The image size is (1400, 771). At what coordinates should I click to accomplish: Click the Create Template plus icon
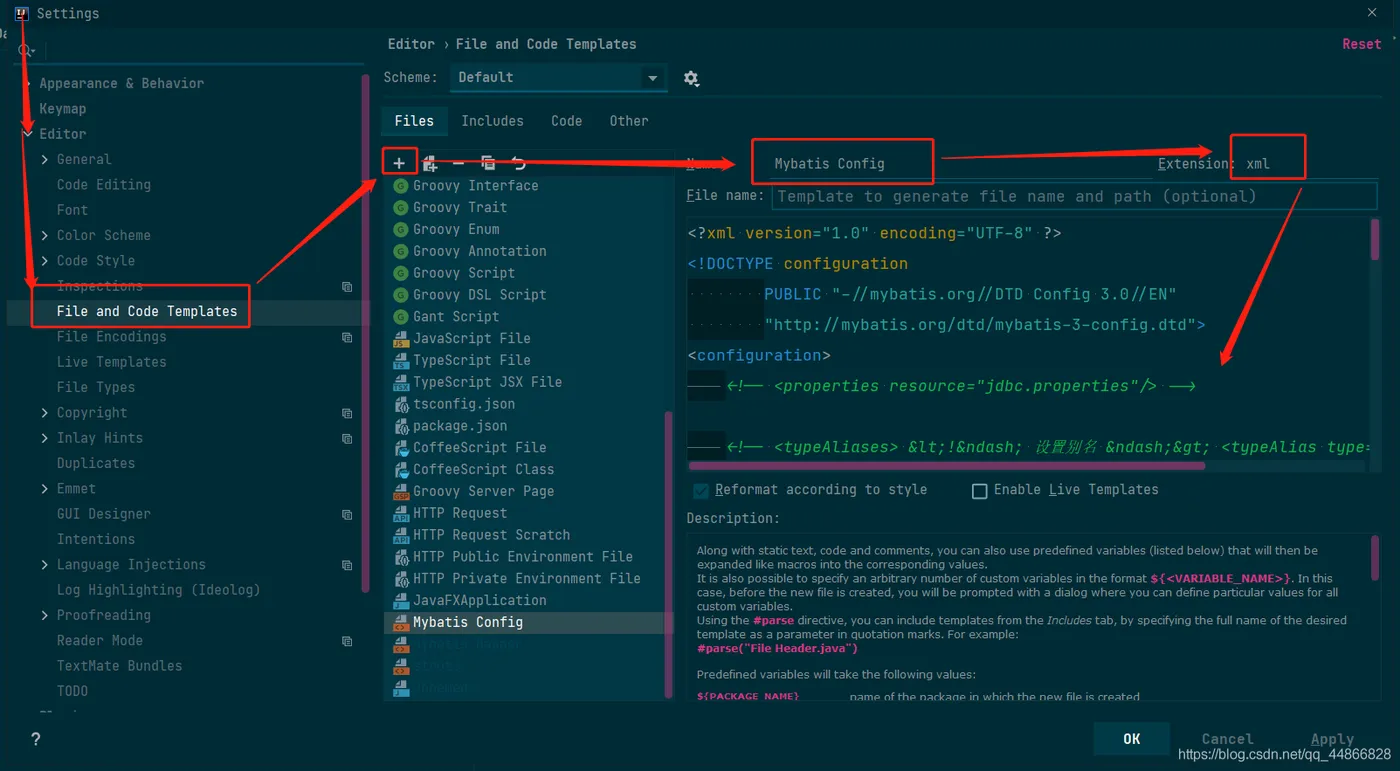pos(399,163)
